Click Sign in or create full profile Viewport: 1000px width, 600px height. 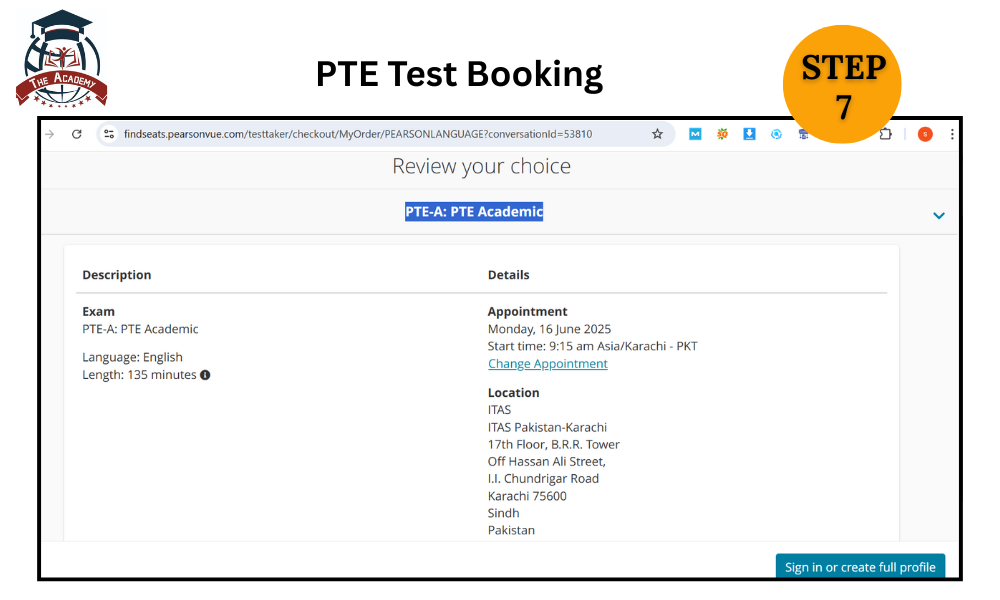(860, 567)
